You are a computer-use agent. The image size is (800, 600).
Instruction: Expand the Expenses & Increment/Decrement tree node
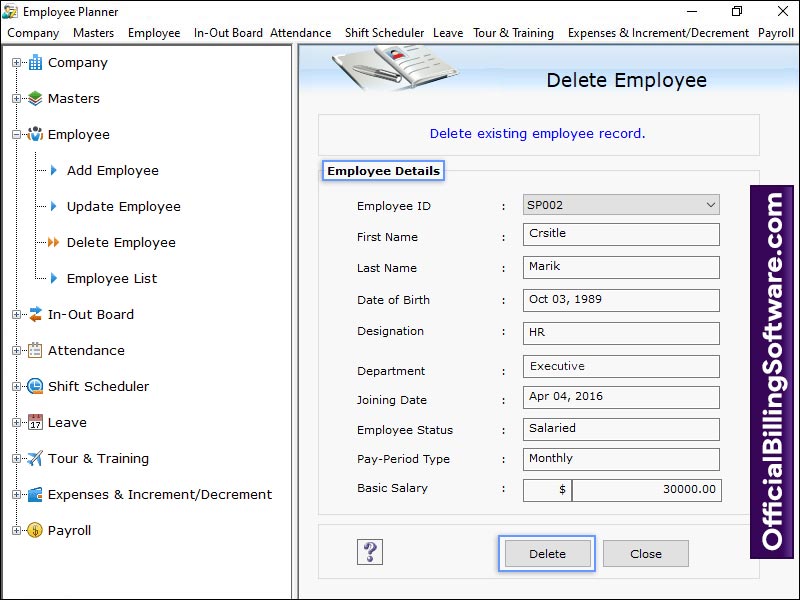point(16,495)
